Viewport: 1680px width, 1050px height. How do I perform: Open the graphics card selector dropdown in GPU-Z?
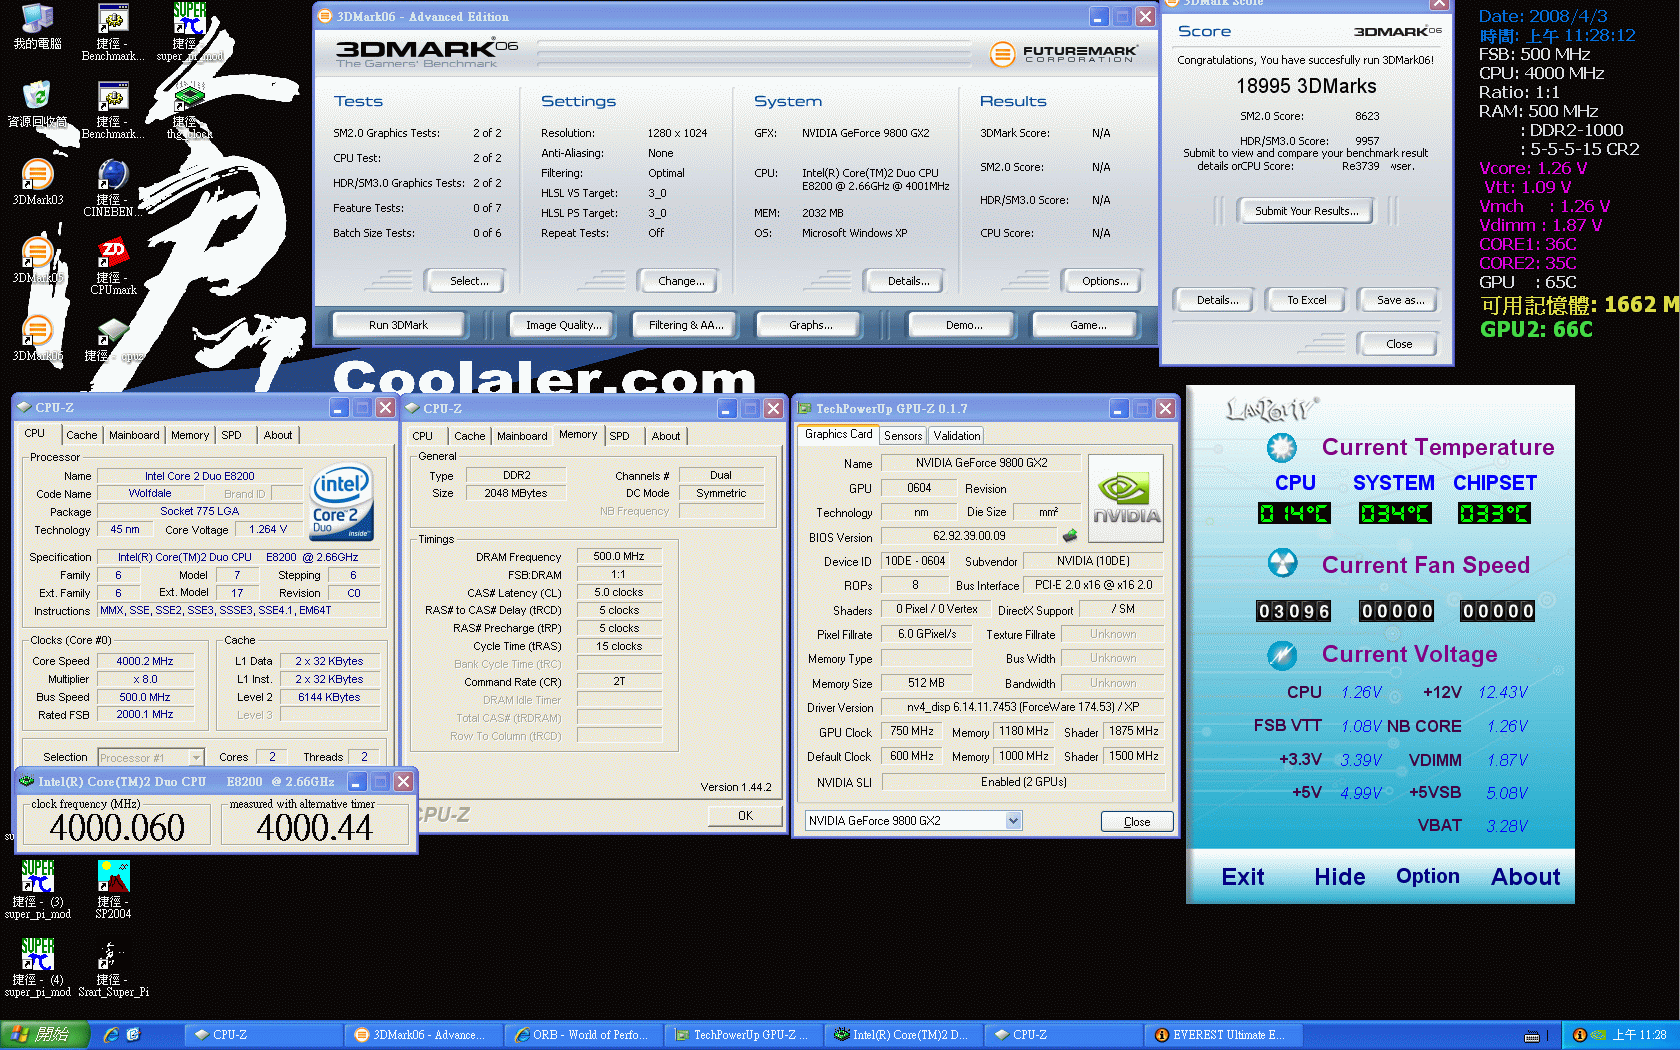[1013, 821]
